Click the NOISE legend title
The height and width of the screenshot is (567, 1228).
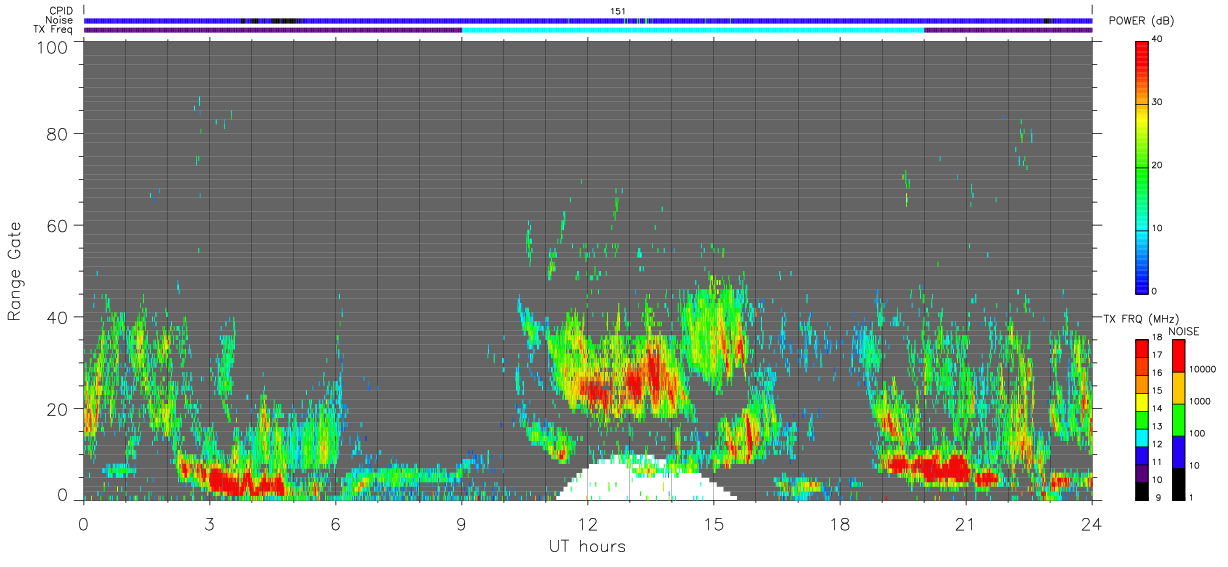point(1184,330)
